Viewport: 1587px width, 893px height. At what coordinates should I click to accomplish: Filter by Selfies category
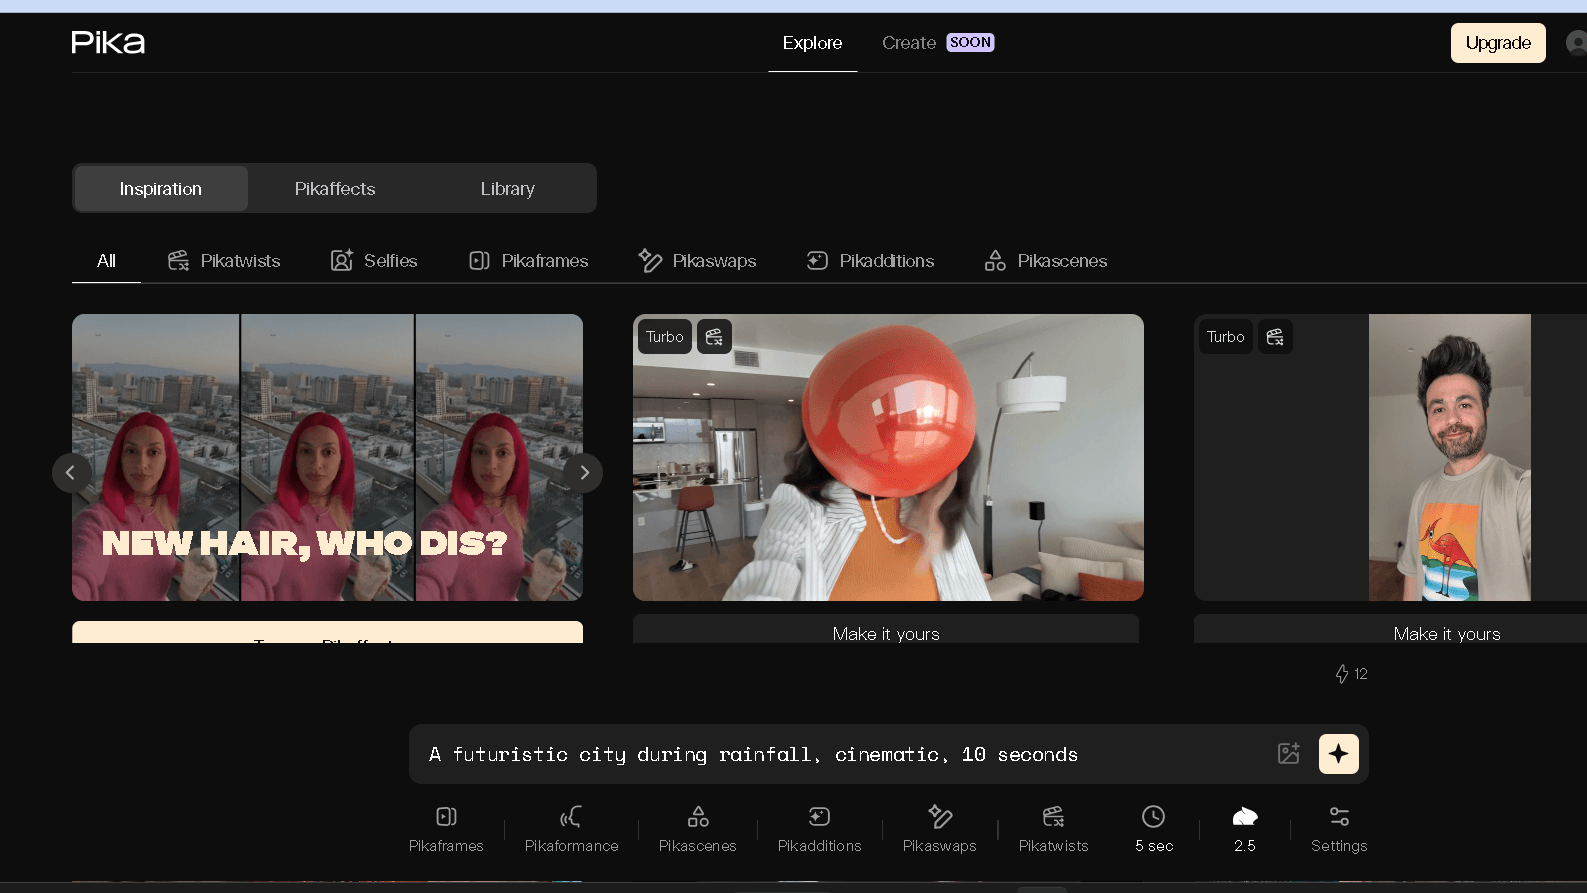point(374,261)
